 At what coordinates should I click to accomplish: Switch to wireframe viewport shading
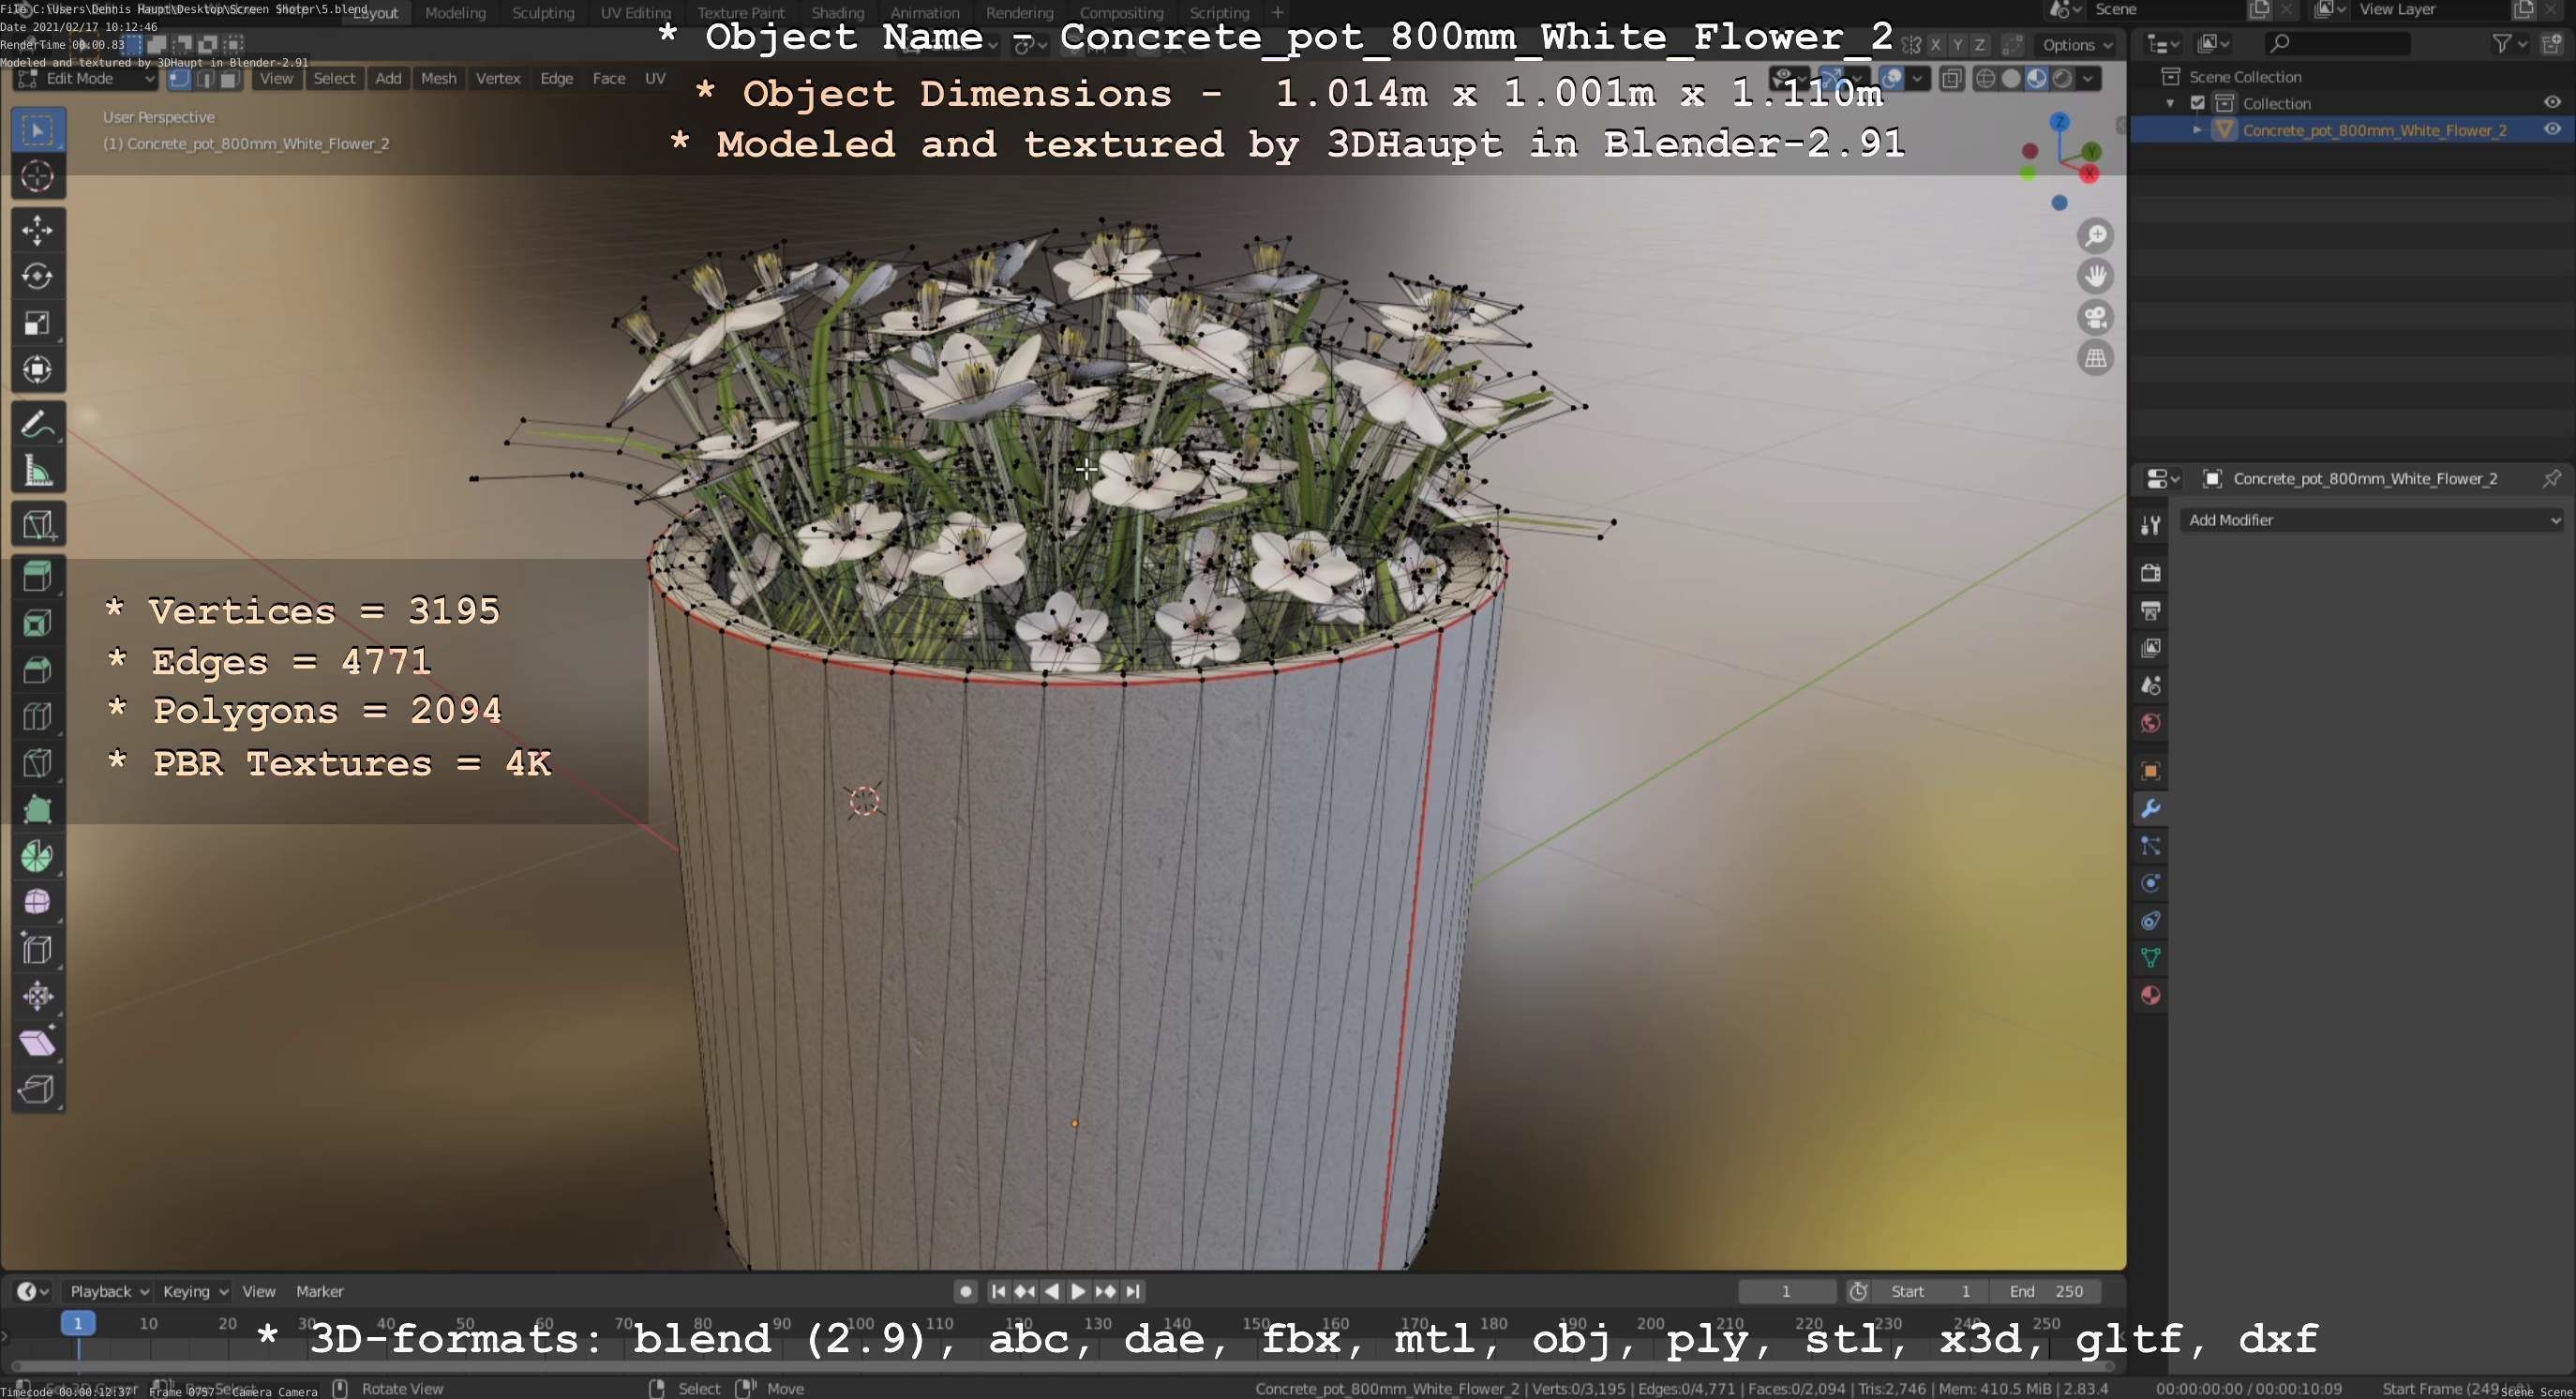pyautogui.click(x=1986, y=79)
